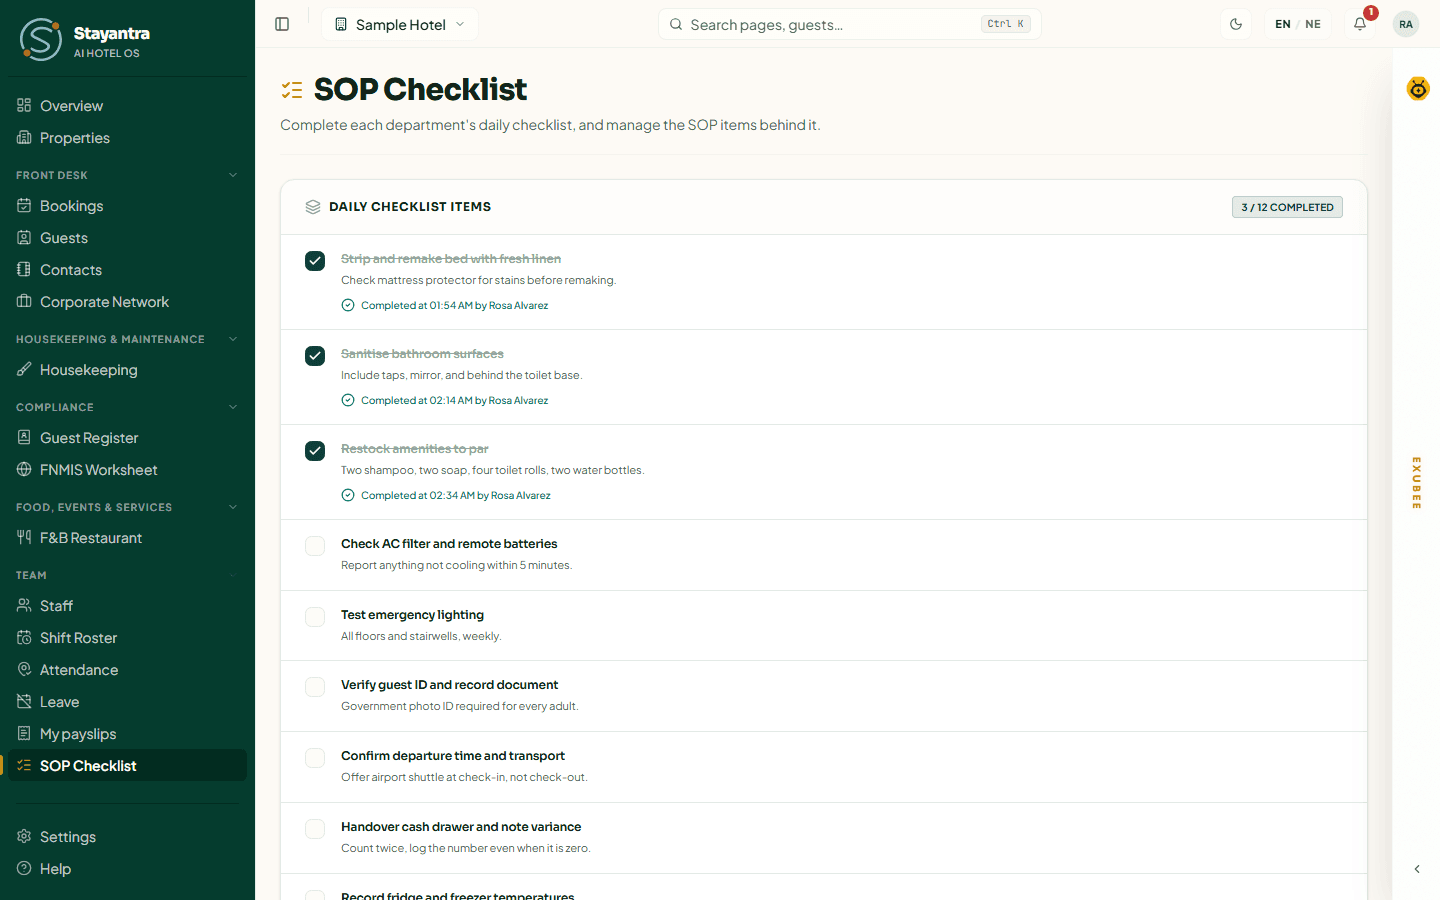Switch language to EN
The width and height of the screenshot is (1440, 900).
[x=1283, y=24]
